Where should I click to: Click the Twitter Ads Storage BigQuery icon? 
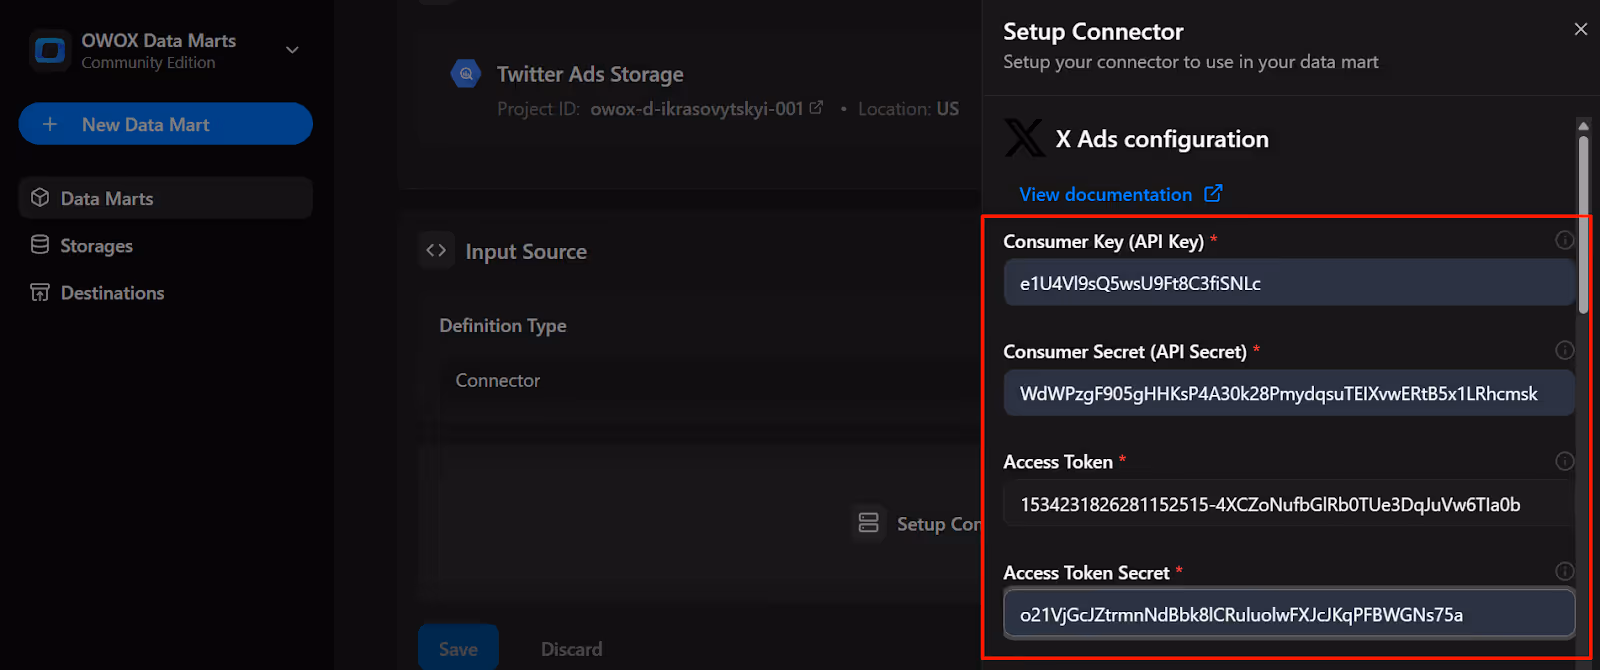[466, 73]
